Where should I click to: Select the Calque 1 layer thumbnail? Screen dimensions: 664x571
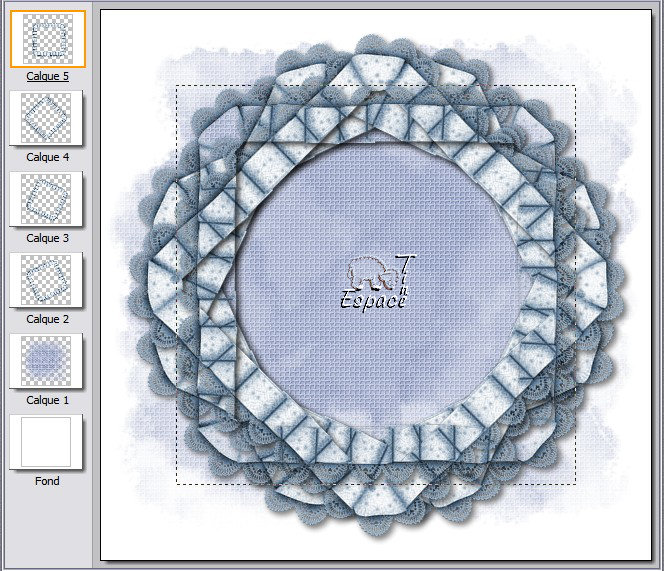click(x=46, y=360)
